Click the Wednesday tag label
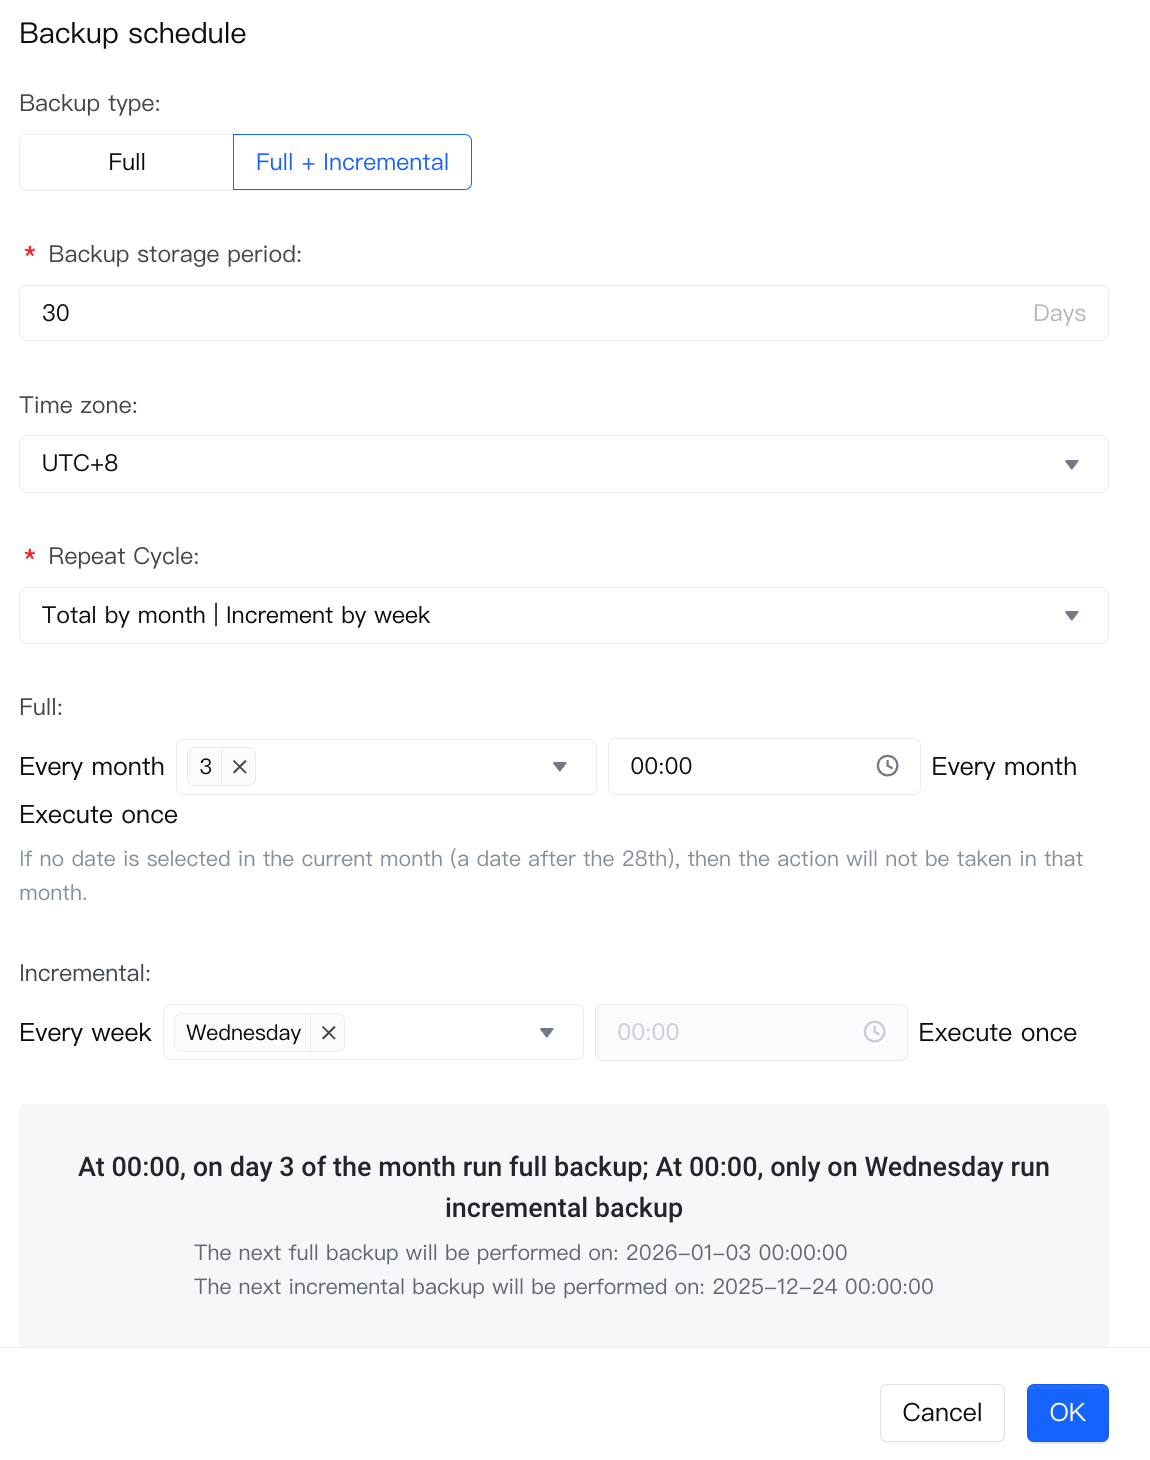This screenshot has width=1150, height=1460. click(243, 1033)
